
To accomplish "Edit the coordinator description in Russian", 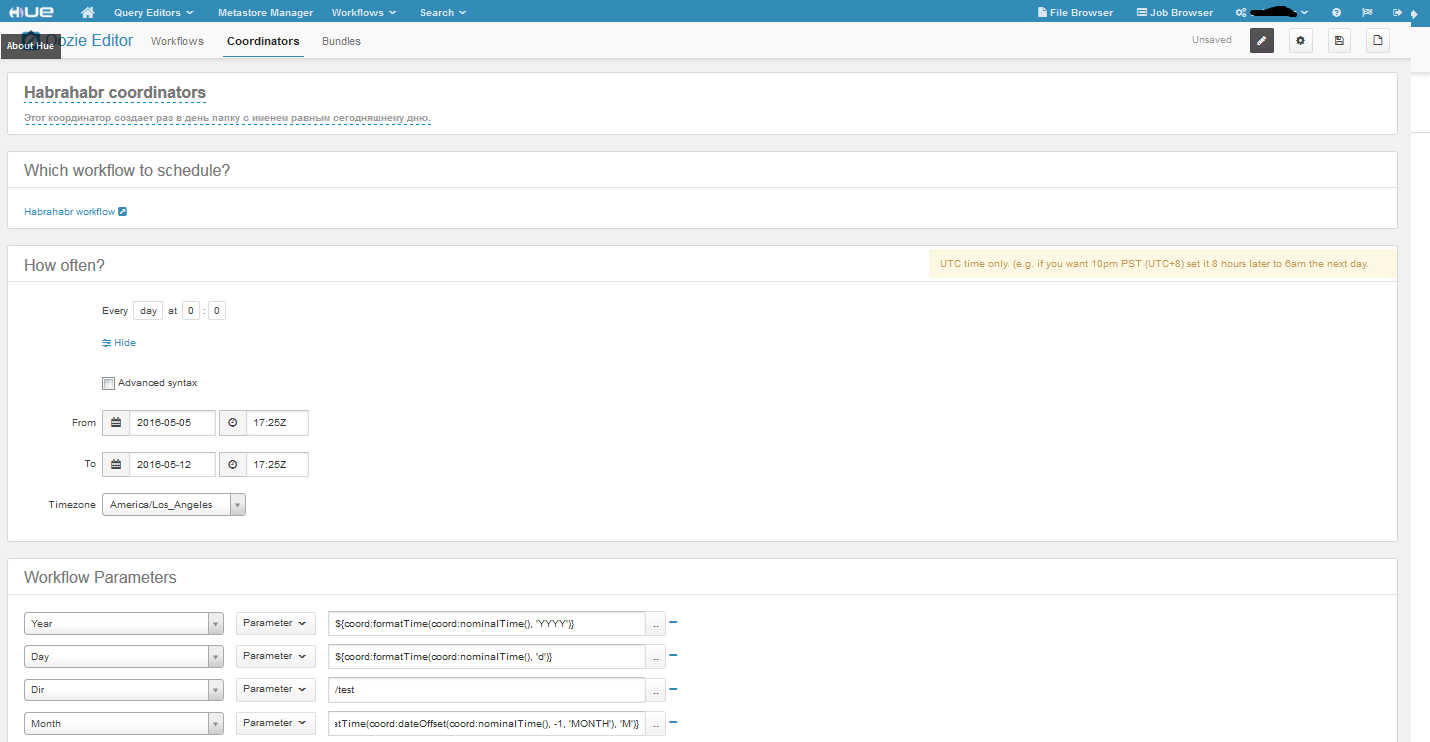I will 227,118.
